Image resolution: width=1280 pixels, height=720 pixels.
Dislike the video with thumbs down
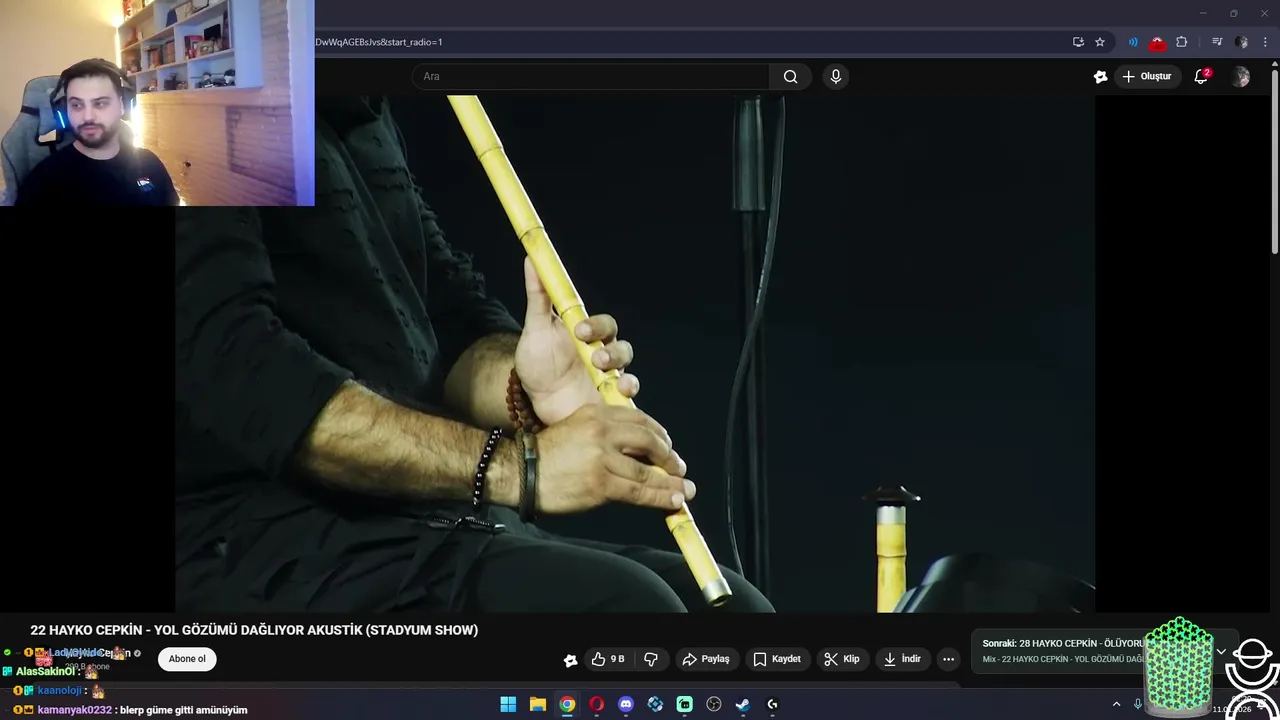[x=651, y=659]
